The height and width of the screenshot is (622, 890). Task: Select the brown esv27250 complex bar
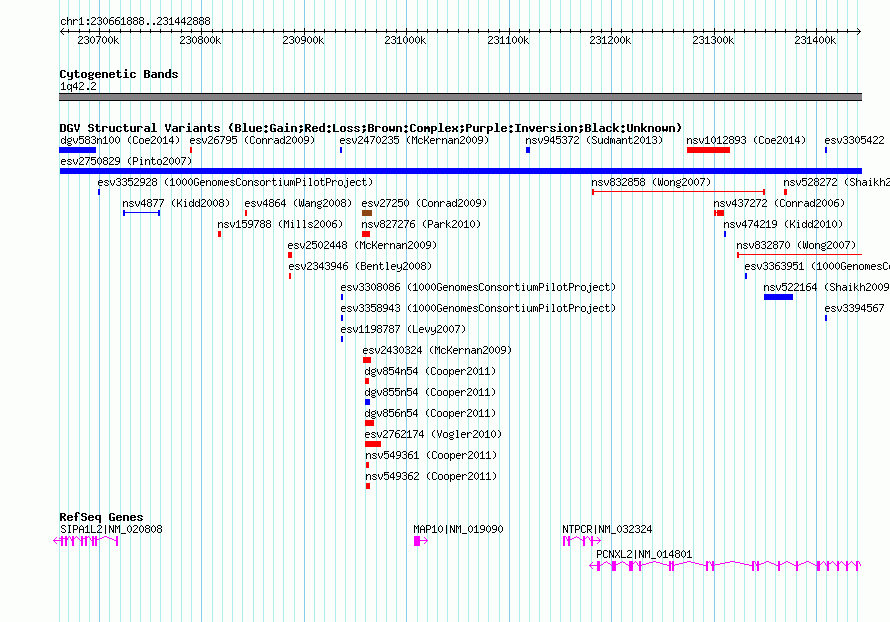tap(367, 213)
